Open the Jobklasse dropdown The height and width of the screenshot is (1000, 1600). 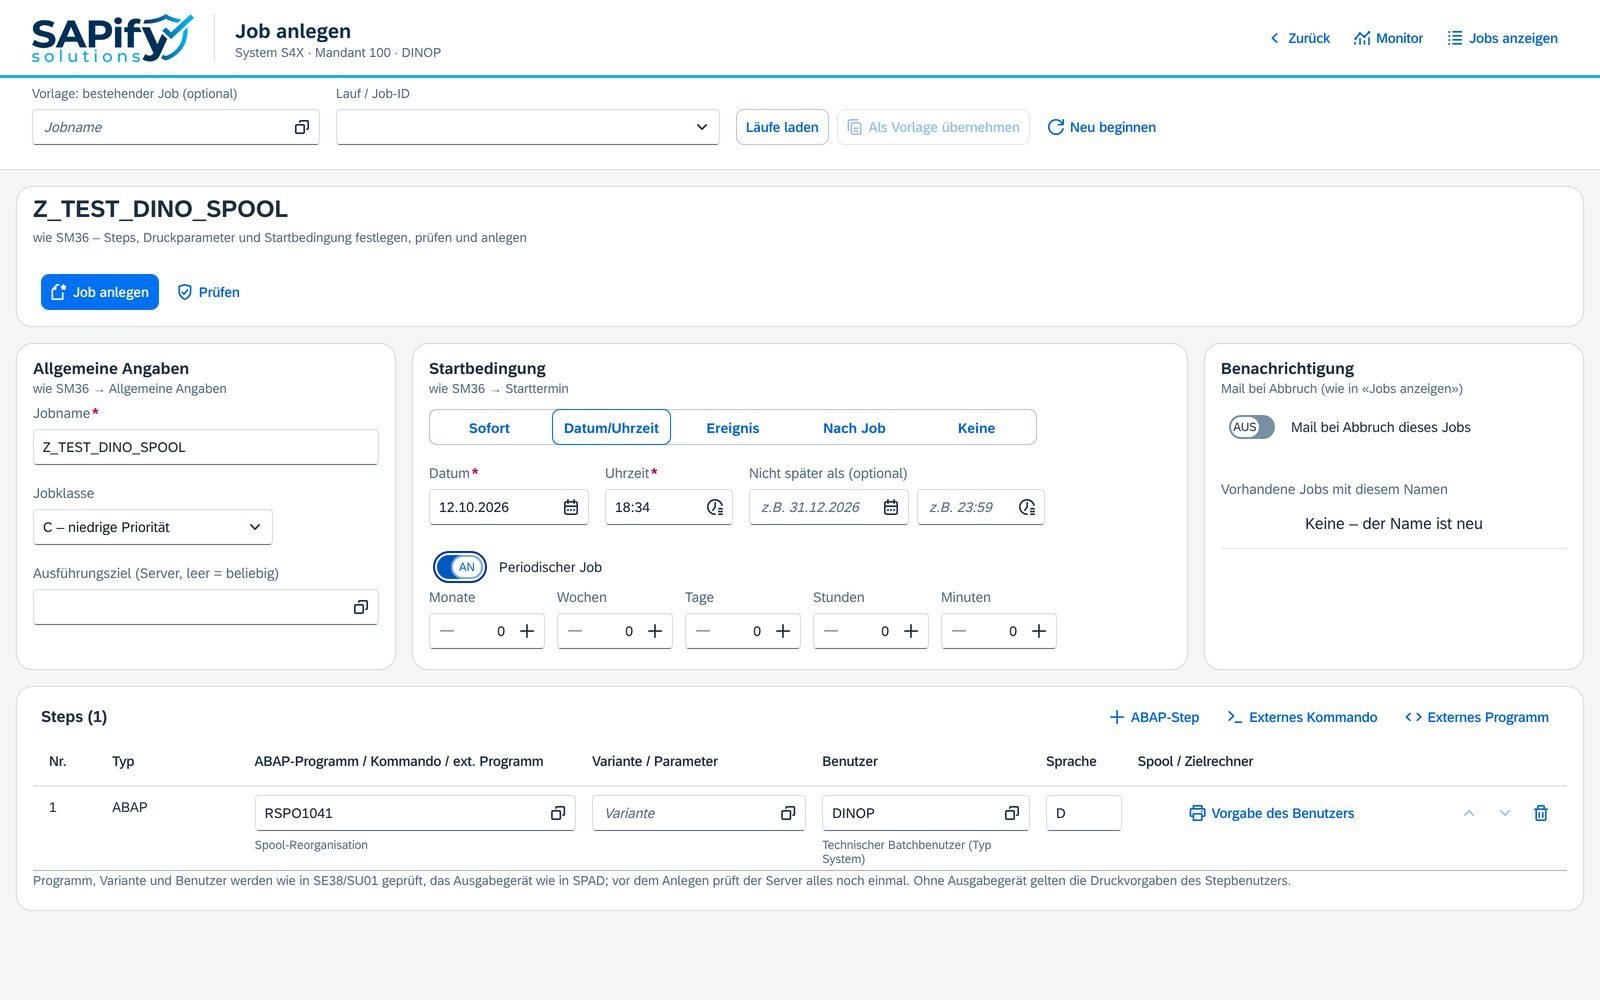(x=153, y=527)
